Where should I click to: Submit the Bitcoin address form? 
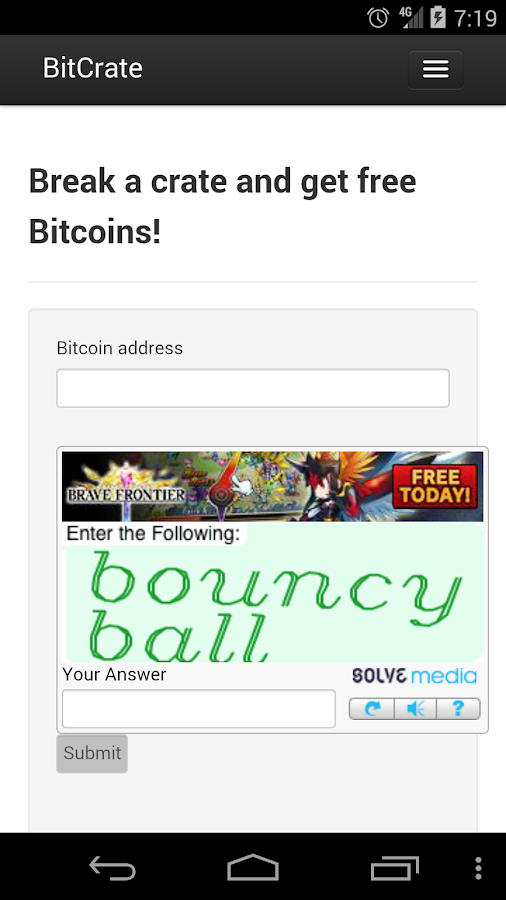click(x=92, y=753)
